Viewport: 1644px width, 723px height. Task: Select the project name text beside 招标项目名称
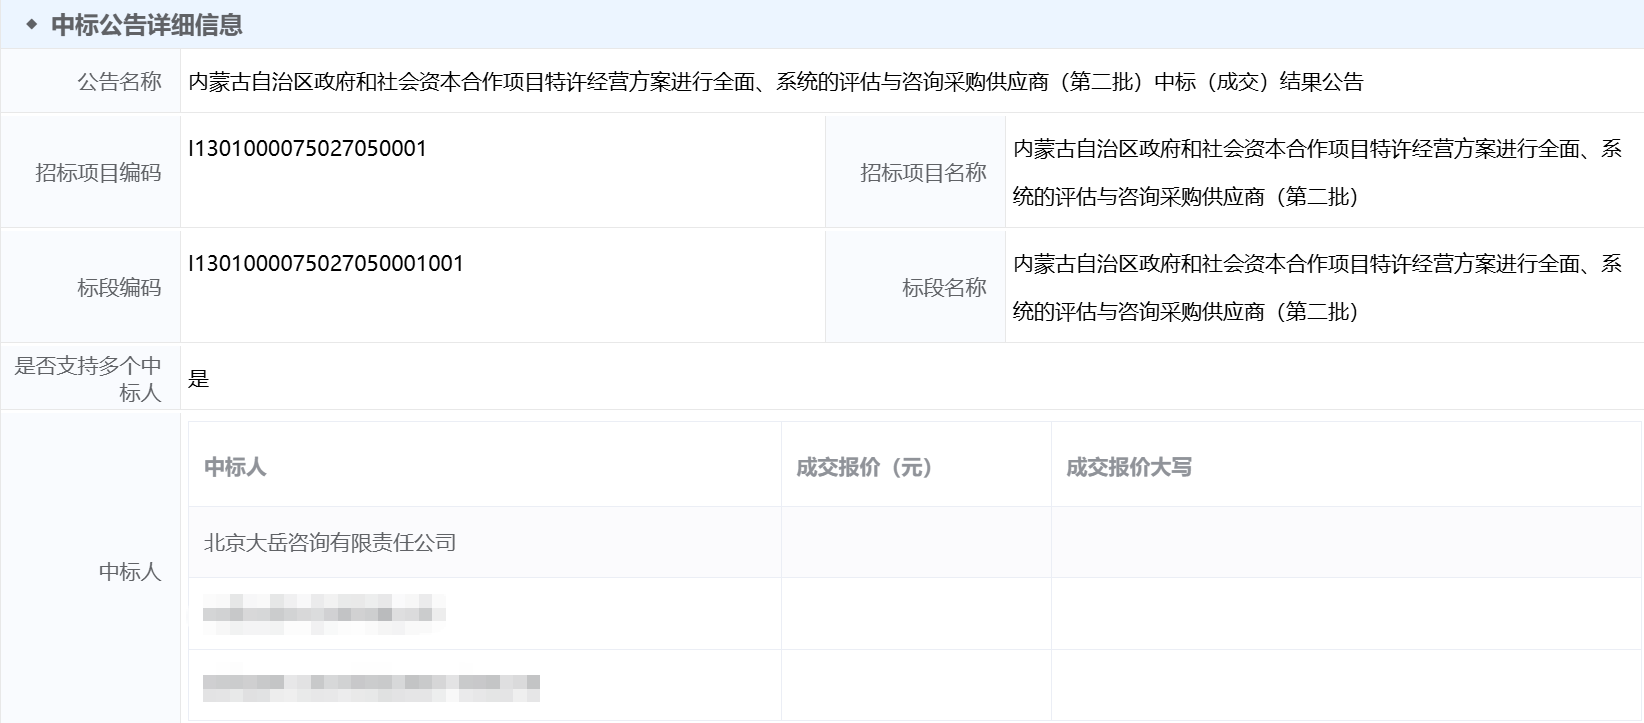[x=1316, y=172]
